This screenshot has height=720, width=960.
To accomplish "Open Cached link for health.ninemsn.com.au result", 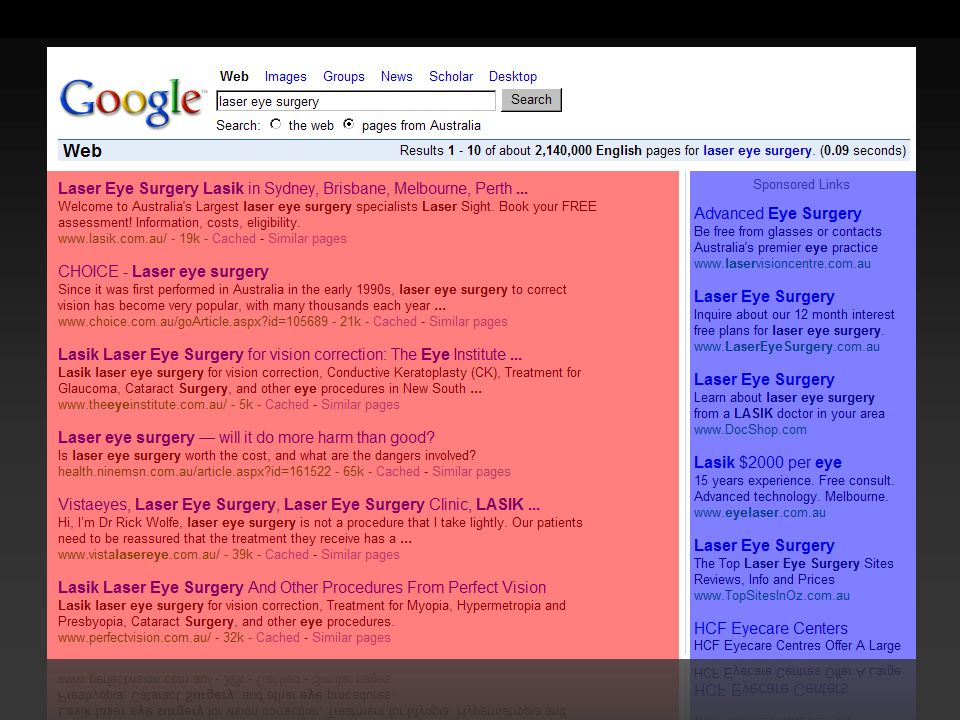I will [x=397, y=471].
